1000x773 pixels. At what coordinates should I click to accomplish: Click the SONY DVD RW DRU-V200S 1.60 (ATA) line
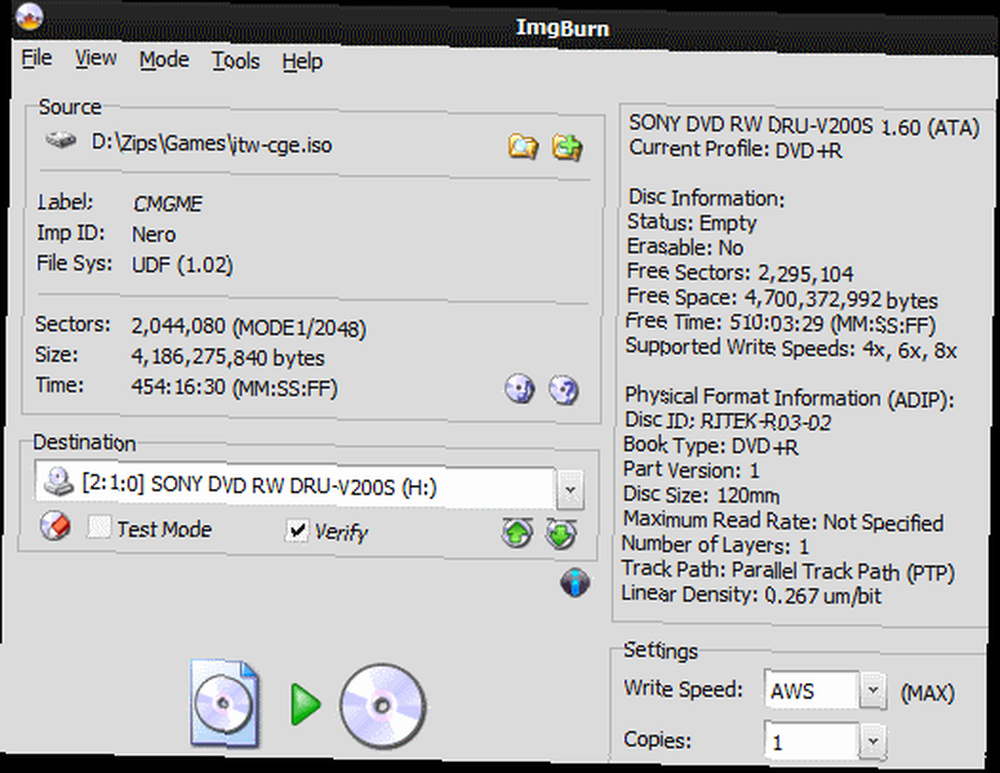[x=804, y=126]
